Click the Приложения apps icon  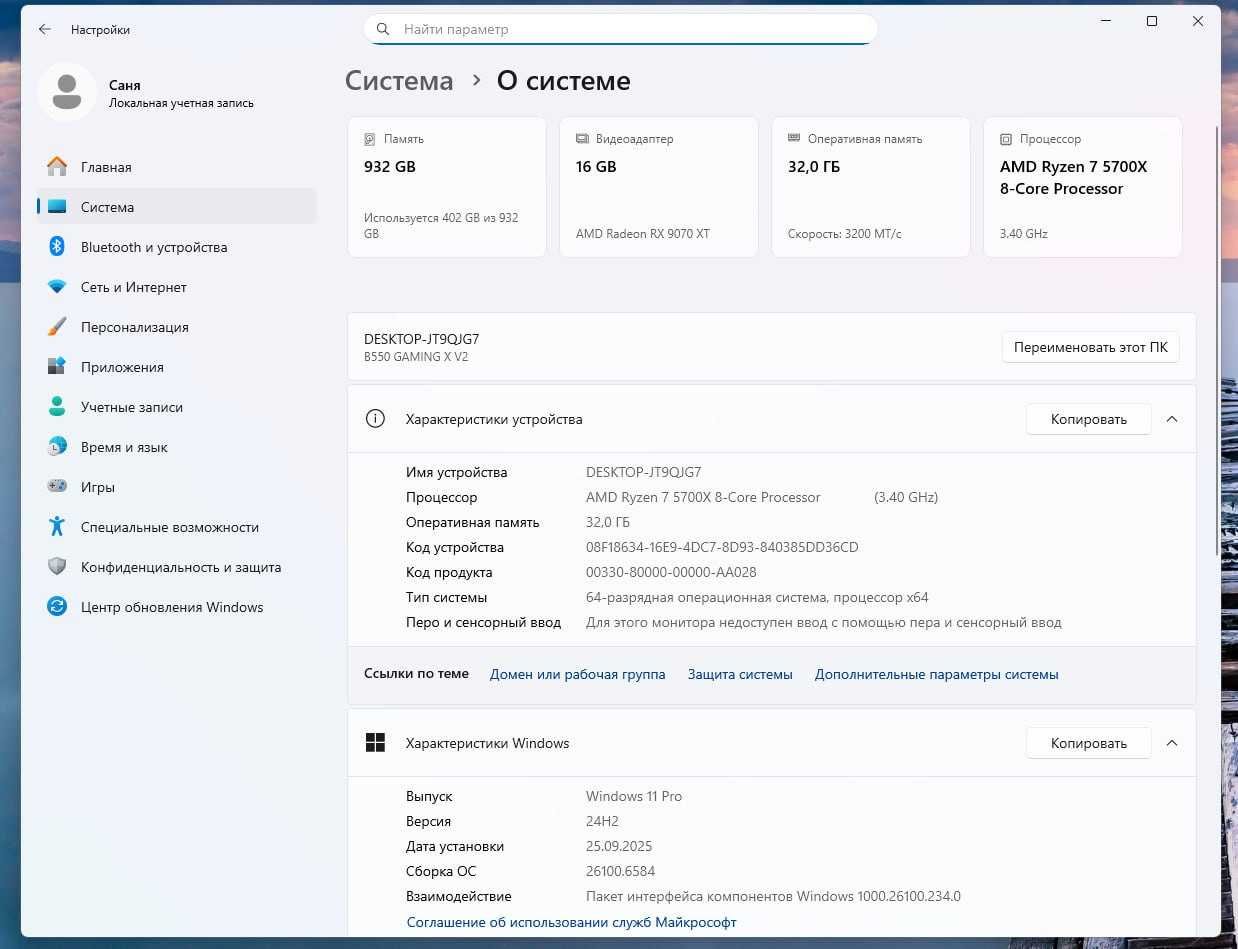click(x=57, y=367)
